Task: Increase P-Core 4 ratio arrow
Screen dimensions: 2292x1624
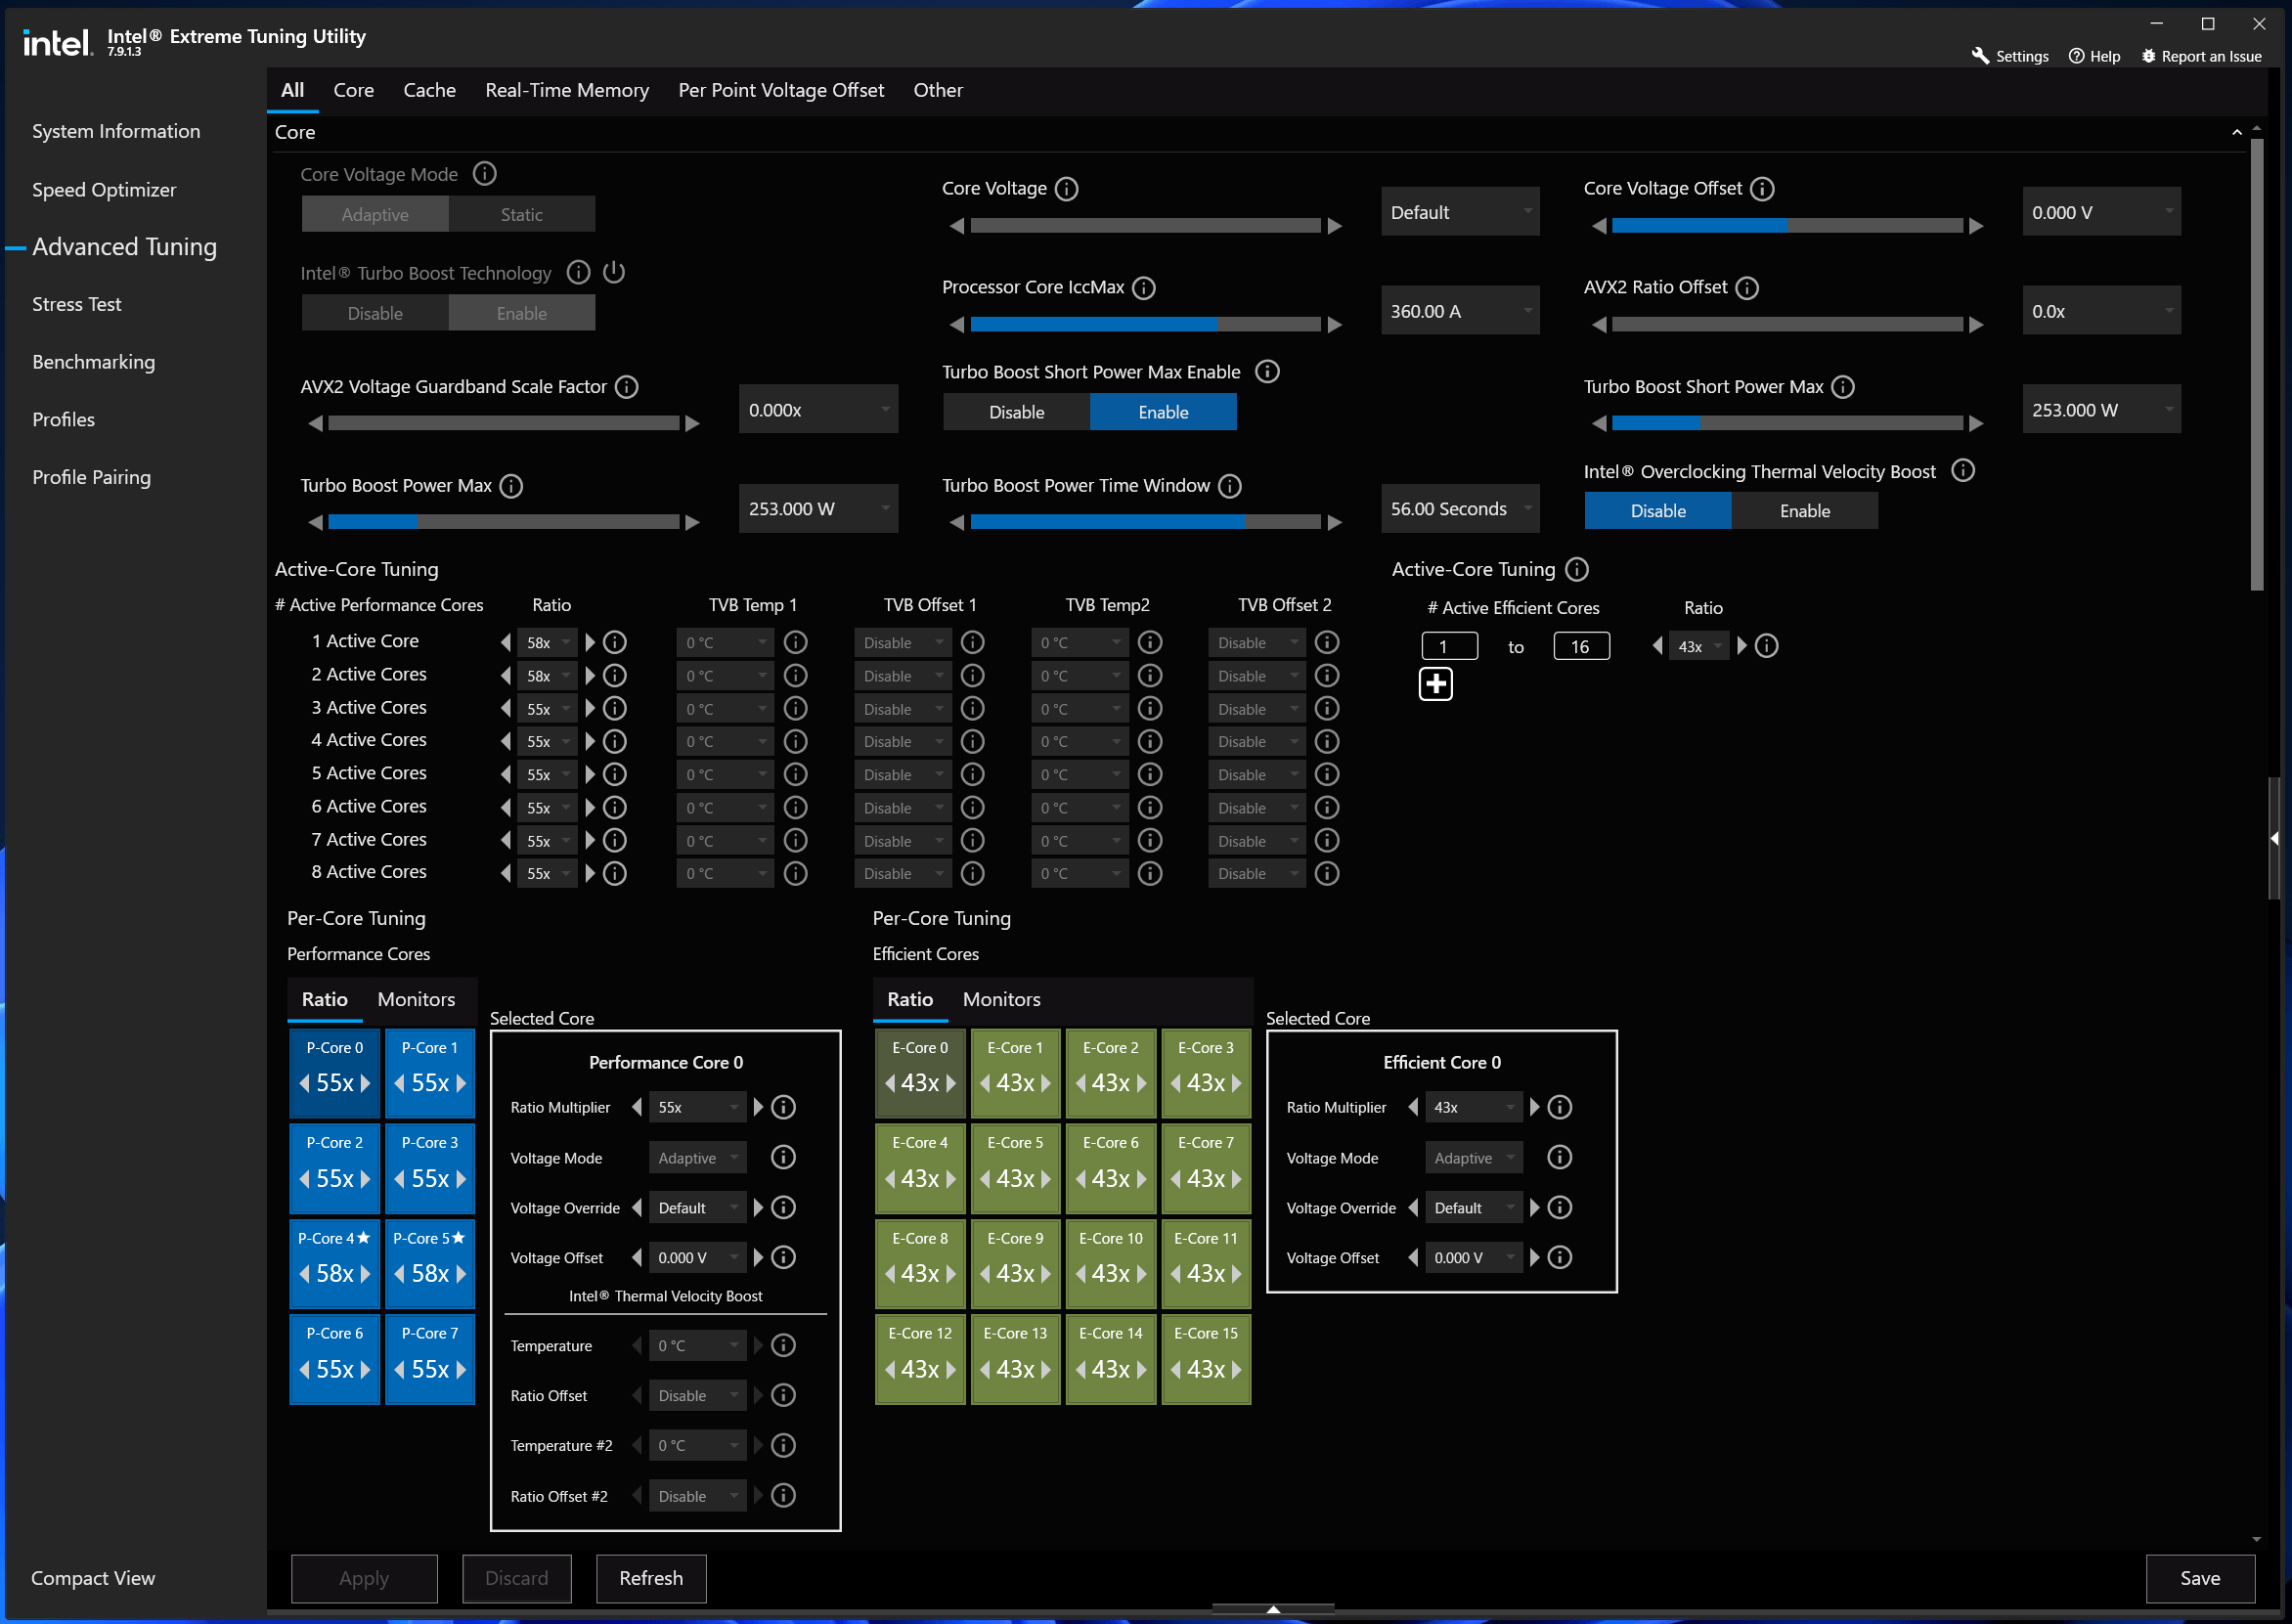Action: click(365, 1274)
